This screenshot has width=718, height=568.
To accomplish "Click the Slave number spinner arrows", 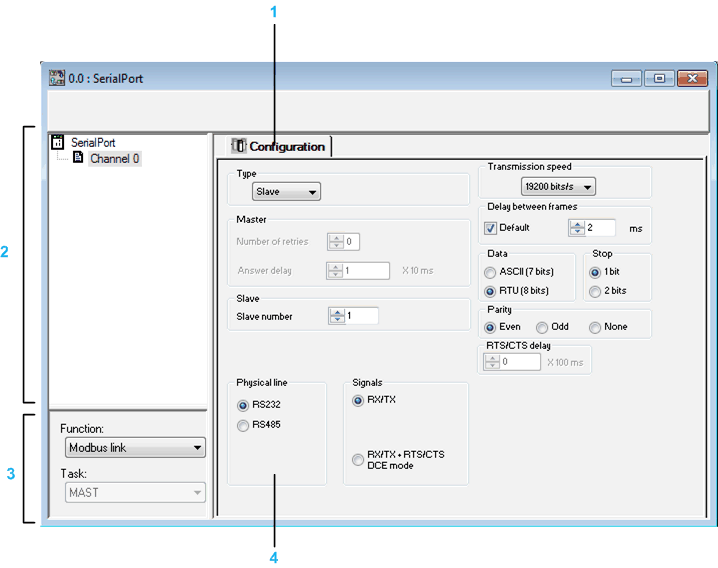I will click(336, 316).
